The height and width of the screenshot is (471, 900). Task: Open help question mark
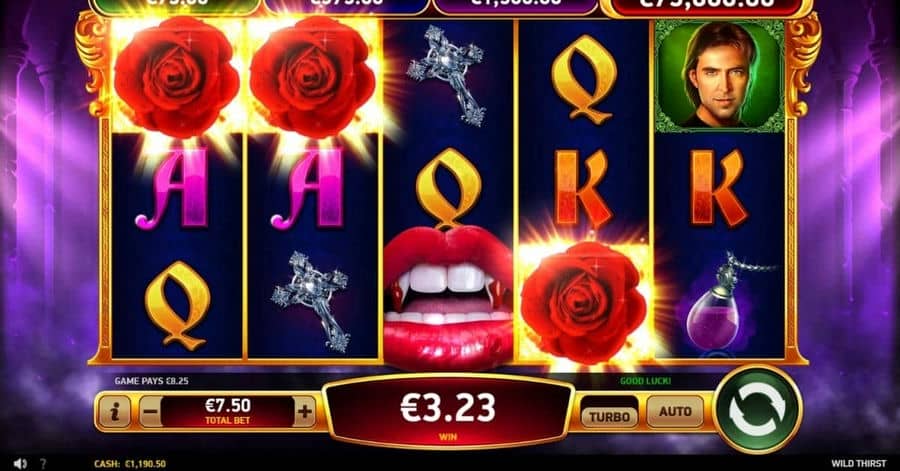click(x=43, y=464)
